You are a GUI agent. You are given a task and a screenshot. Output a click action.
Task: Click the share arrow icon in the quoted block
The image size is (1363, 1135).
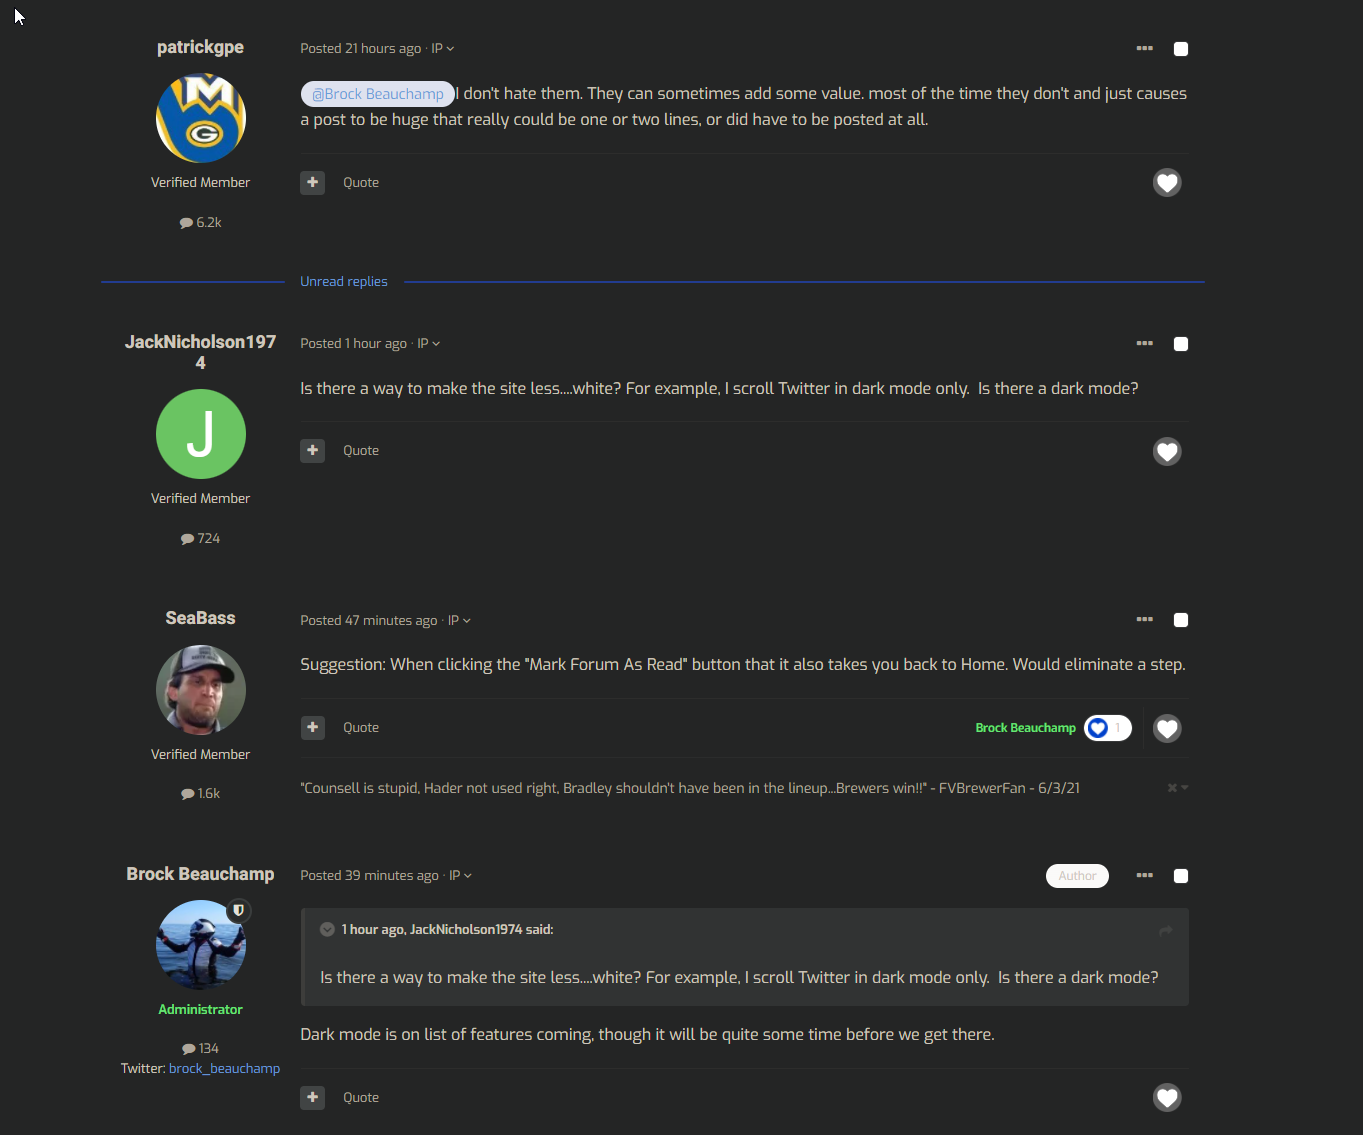(x=1166, y=930)
